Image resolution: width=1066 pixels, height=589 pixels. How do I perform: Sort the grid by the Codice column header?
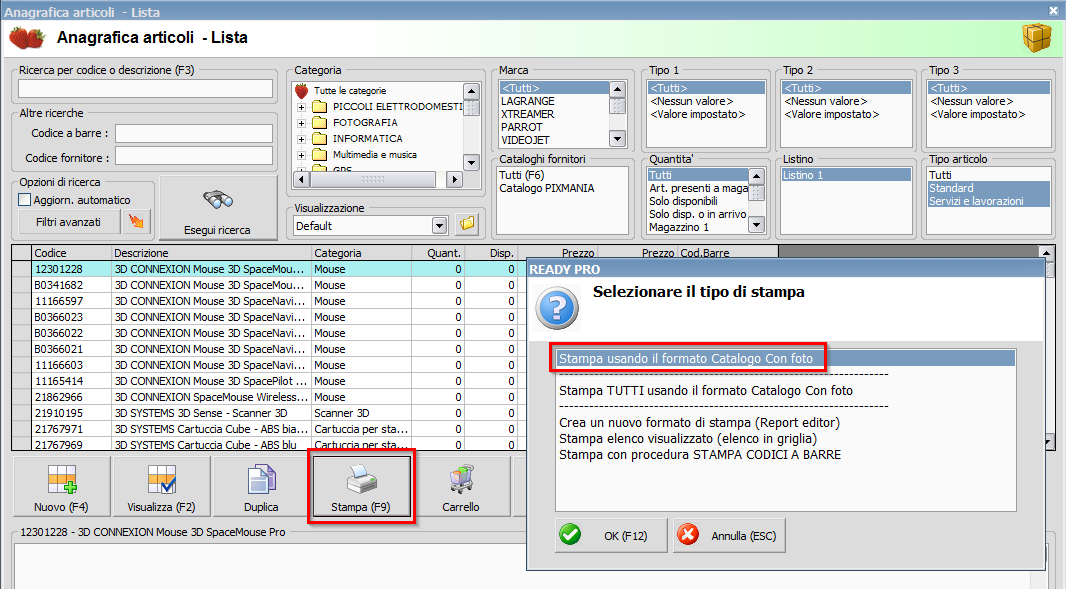point(72,253)
